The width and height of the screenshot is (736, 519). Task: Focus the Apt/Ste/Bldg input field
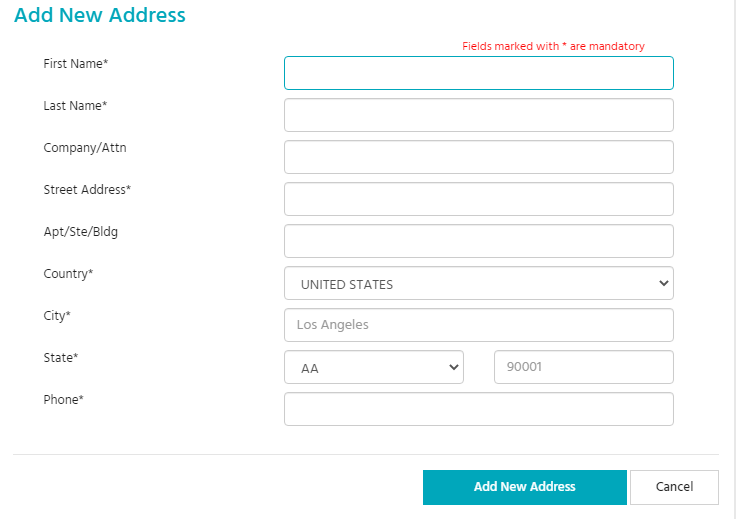click(x=478, y=241)
